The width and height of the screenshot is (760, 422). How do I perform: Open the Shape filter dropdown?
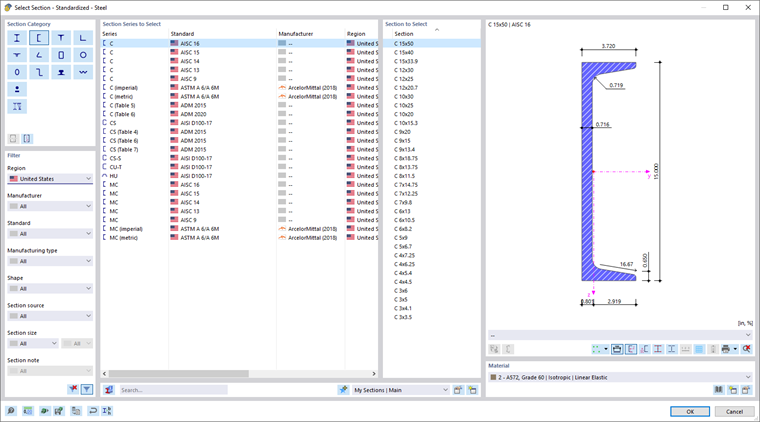(x=50, y=289)
